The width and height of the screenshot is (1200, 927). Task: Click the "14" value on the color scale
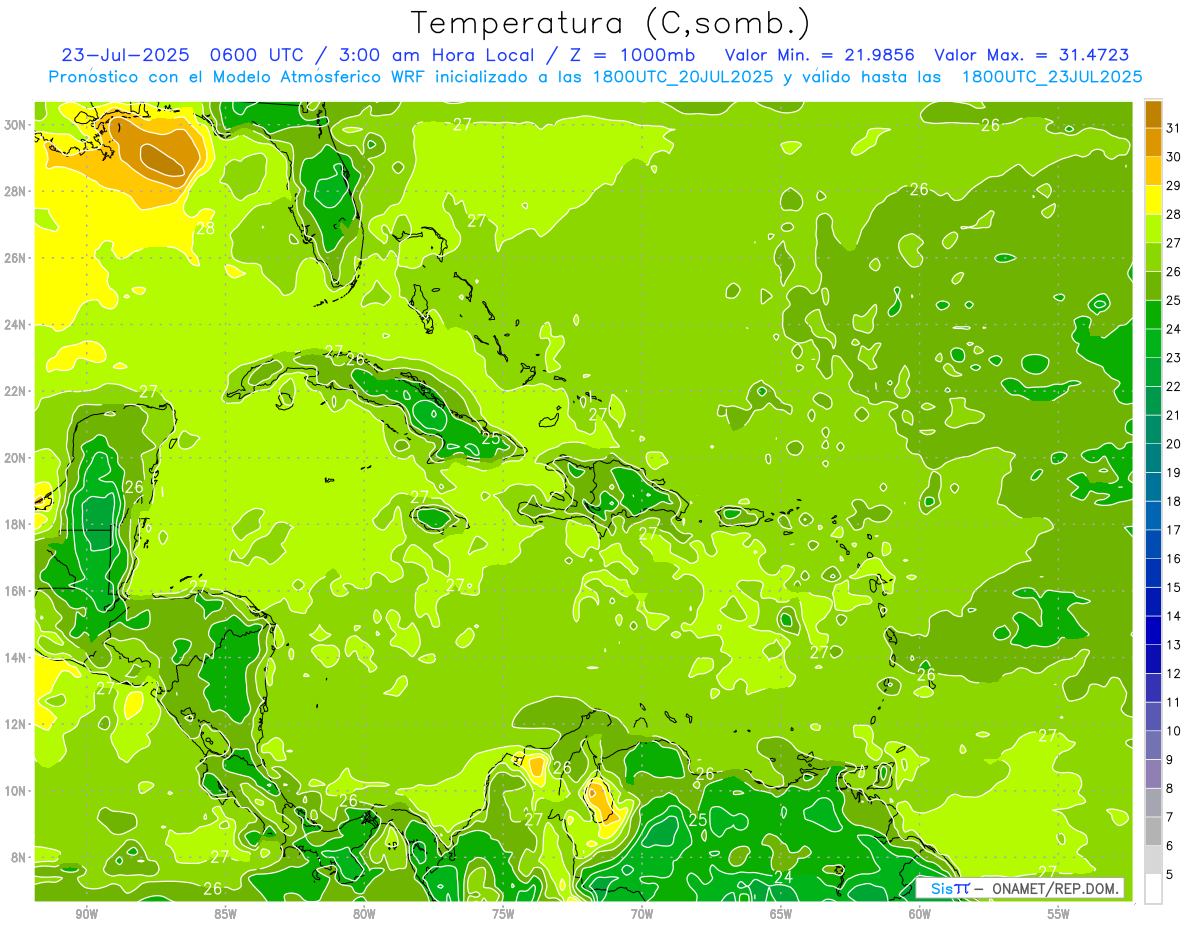point(1173,616)
